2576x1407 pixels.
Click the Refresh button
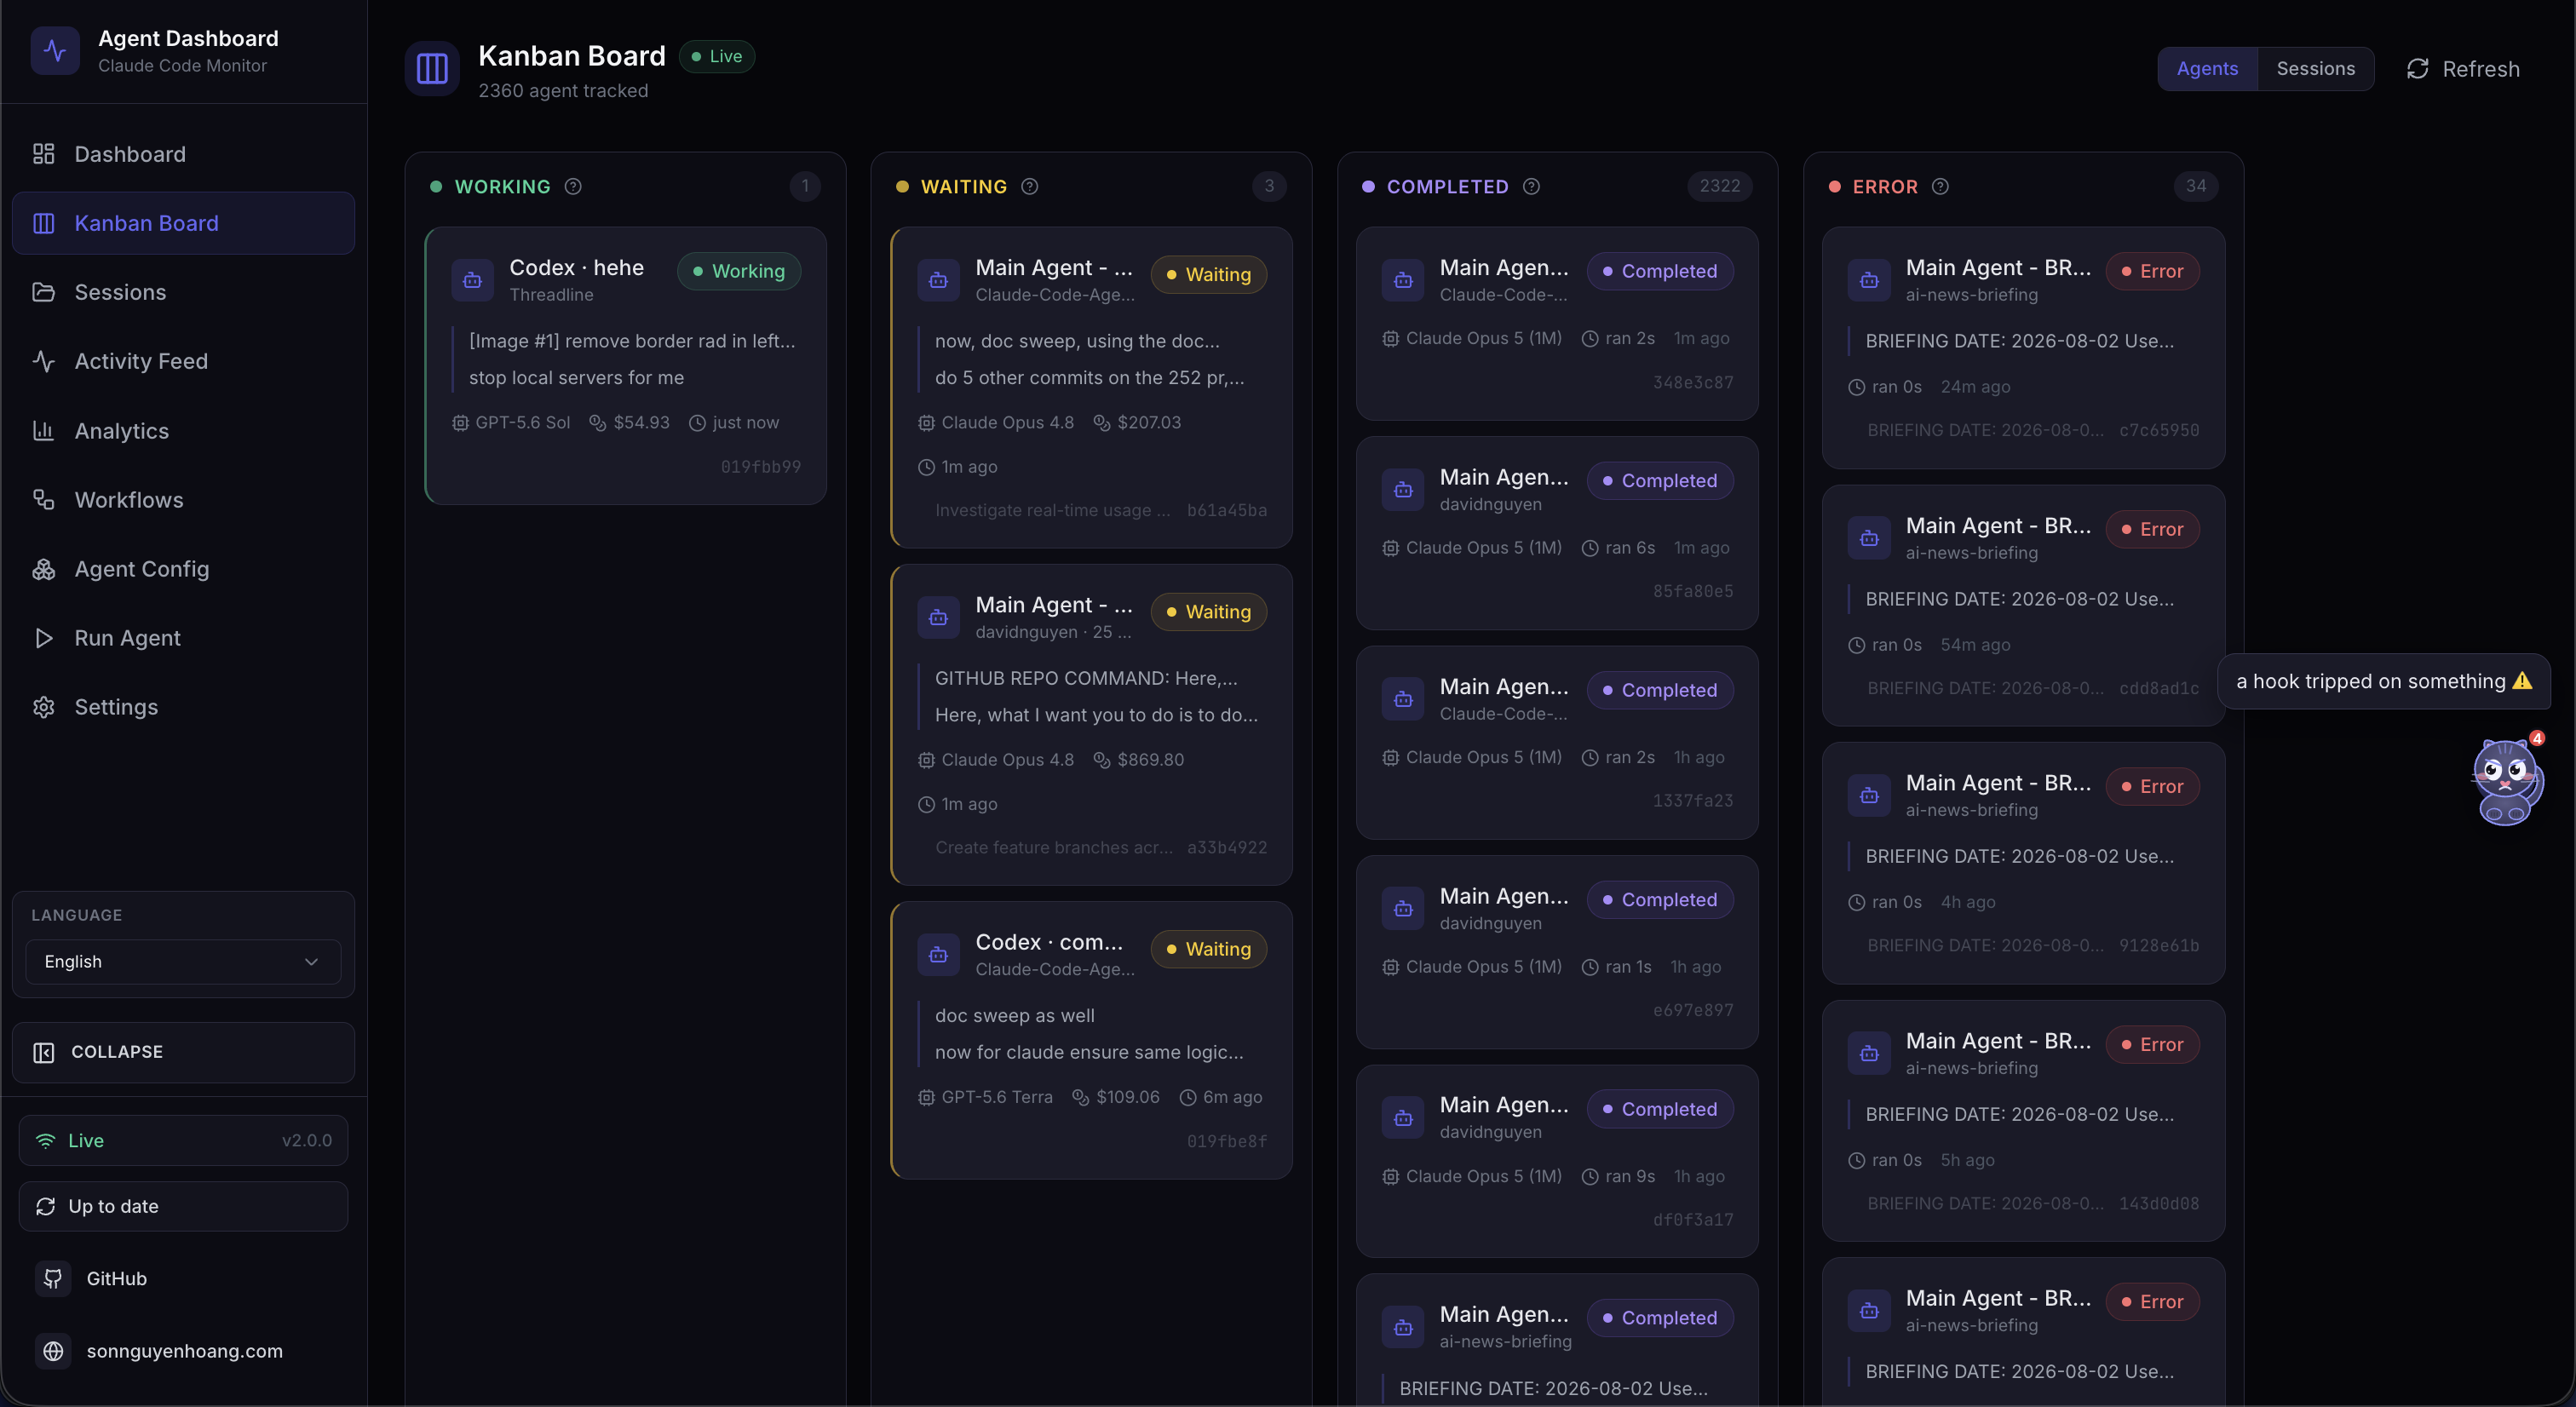[x=2462, y=69]
